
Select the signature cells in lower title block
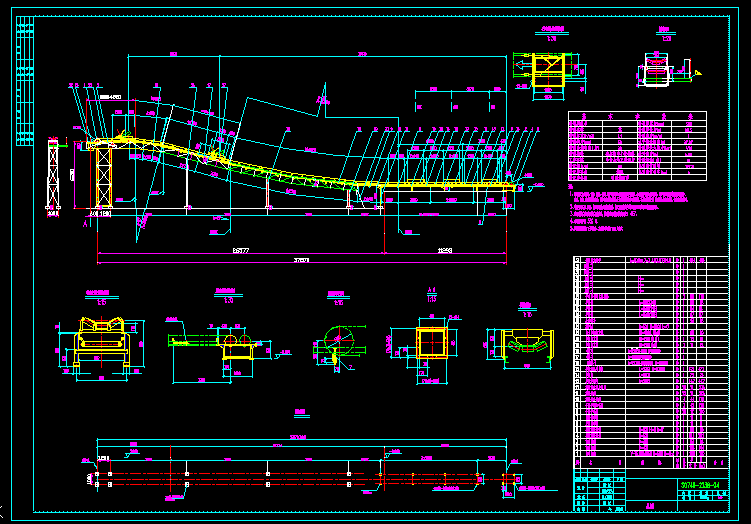tap(596, 494)
